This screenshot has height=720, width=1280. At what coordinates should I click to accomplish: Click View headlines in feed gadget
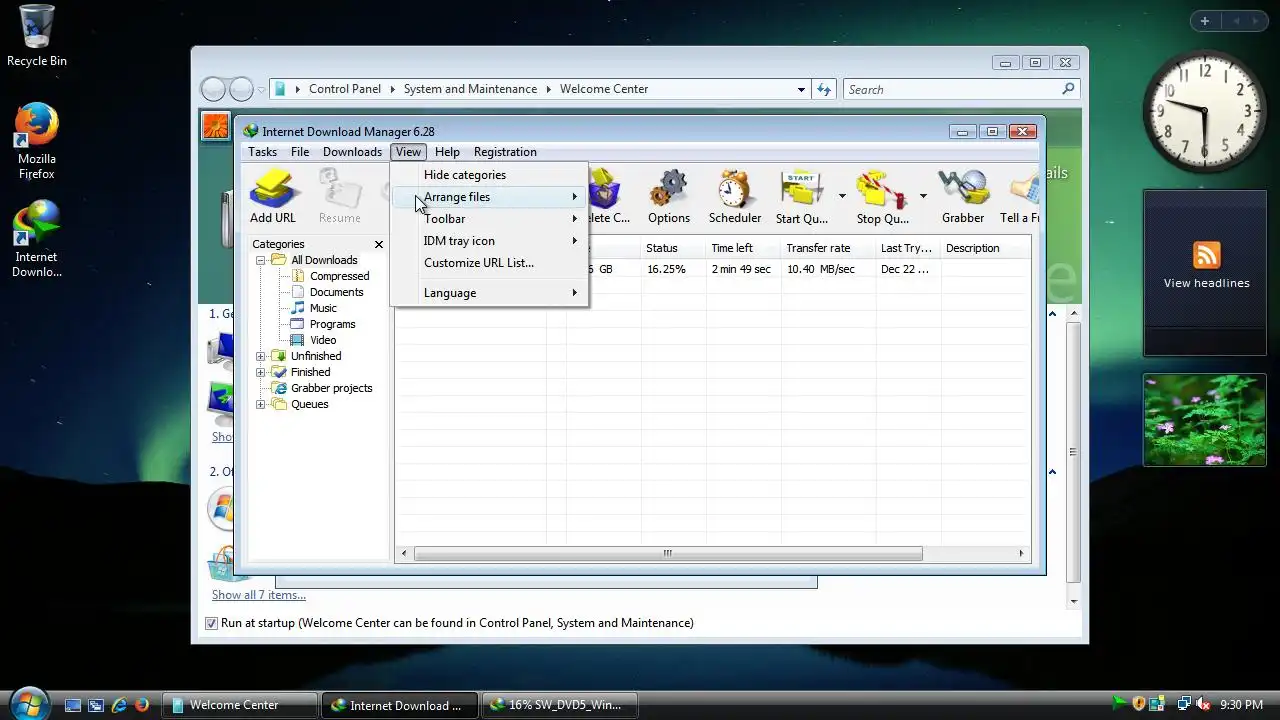[1206, 283]
